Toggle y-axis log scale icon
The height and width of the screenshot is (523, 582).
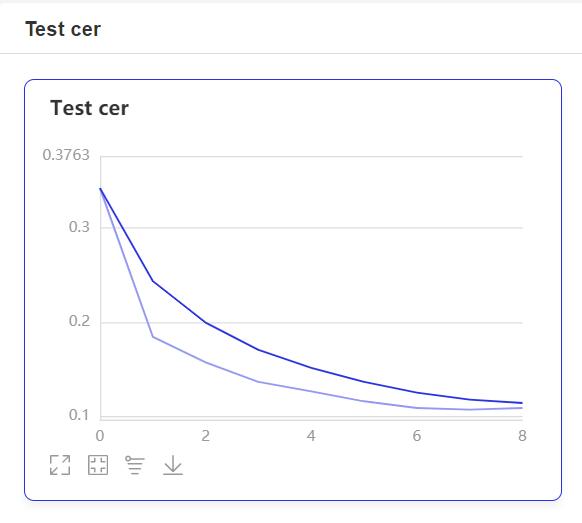(135, 465)
